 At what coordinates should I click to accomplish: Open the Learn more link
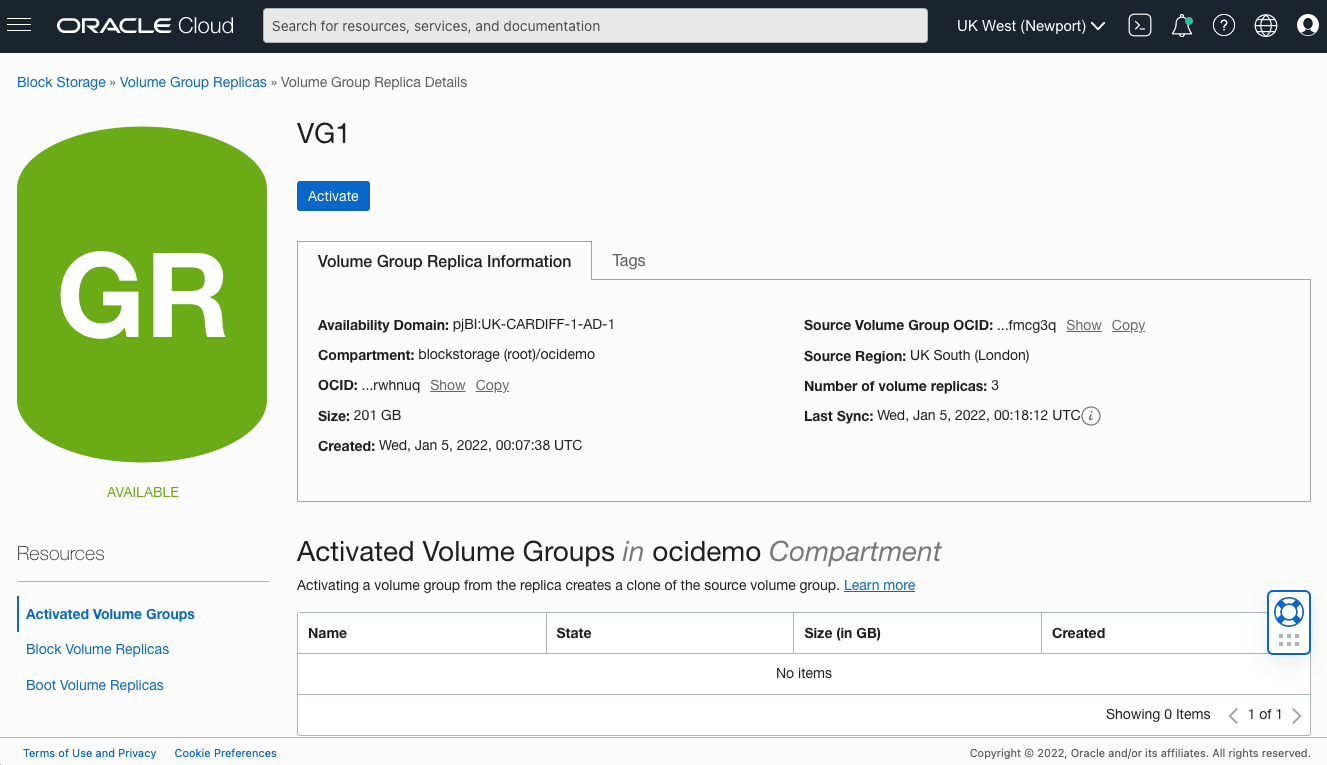879,585
